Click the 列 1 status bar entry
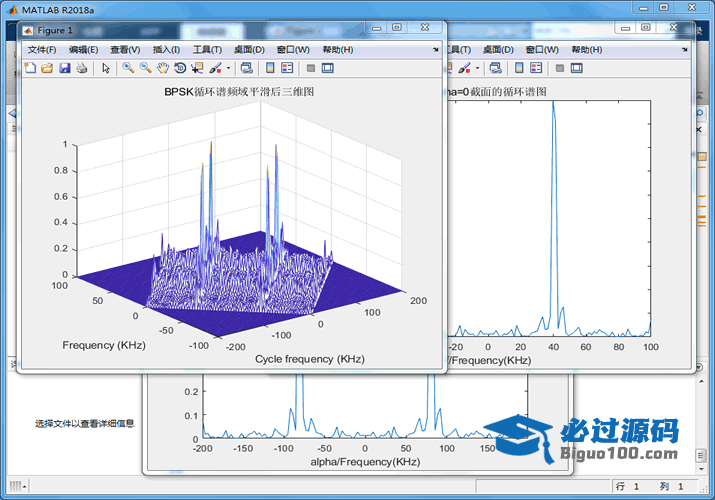This screenshot has height=500, width=715. [671, 486]
